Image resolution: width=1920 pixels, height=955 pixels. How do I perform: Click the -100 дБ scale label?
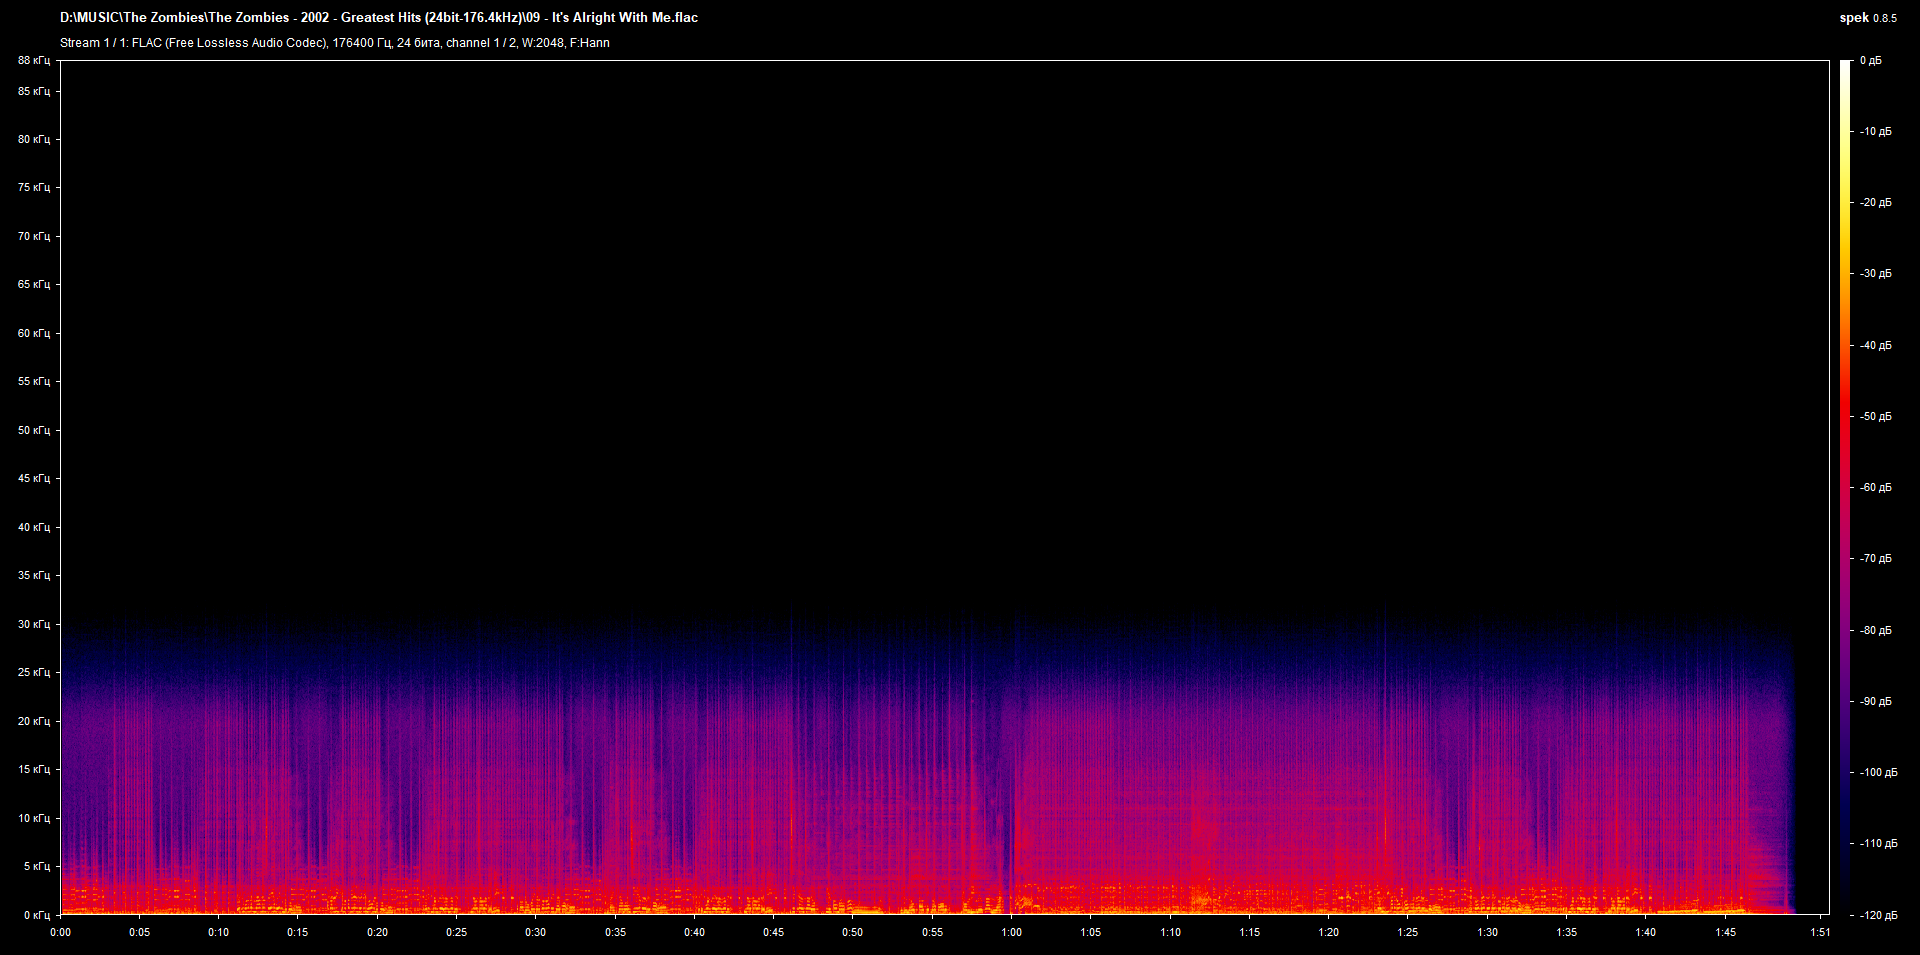pos(1879,772)
